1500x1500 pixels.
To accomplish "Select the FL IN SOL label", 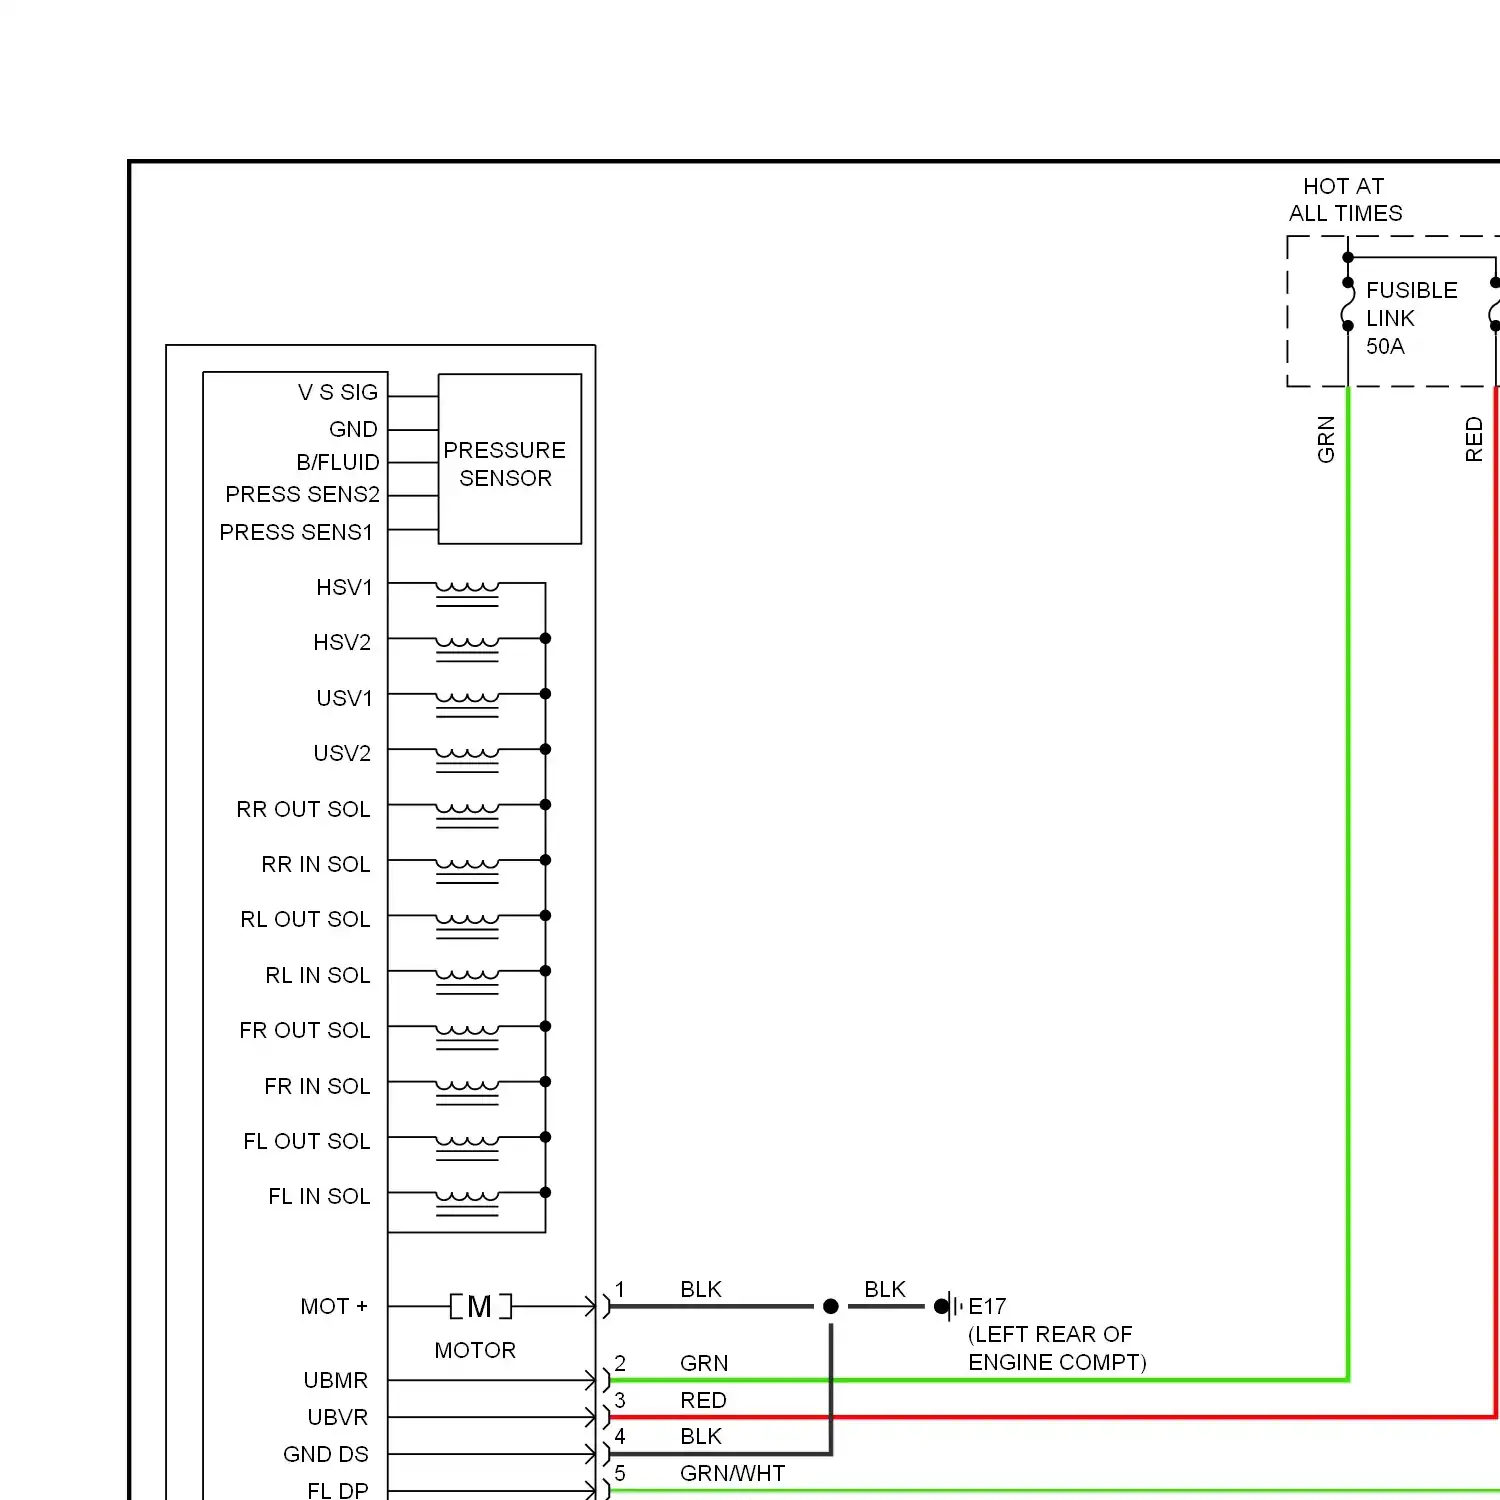I will point(319,1196).
